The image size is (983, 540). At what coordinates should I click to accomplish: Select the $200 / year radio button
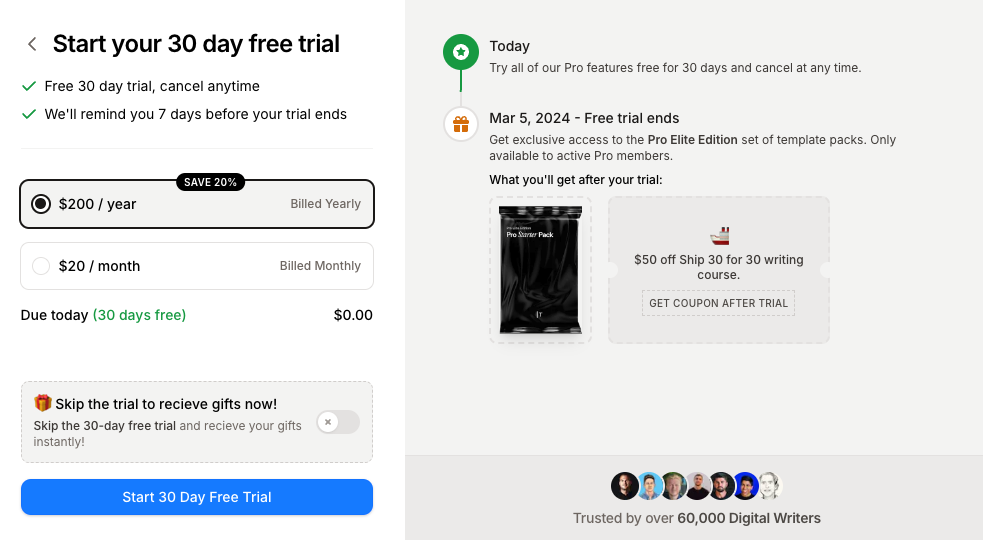(x=41, y=204)
